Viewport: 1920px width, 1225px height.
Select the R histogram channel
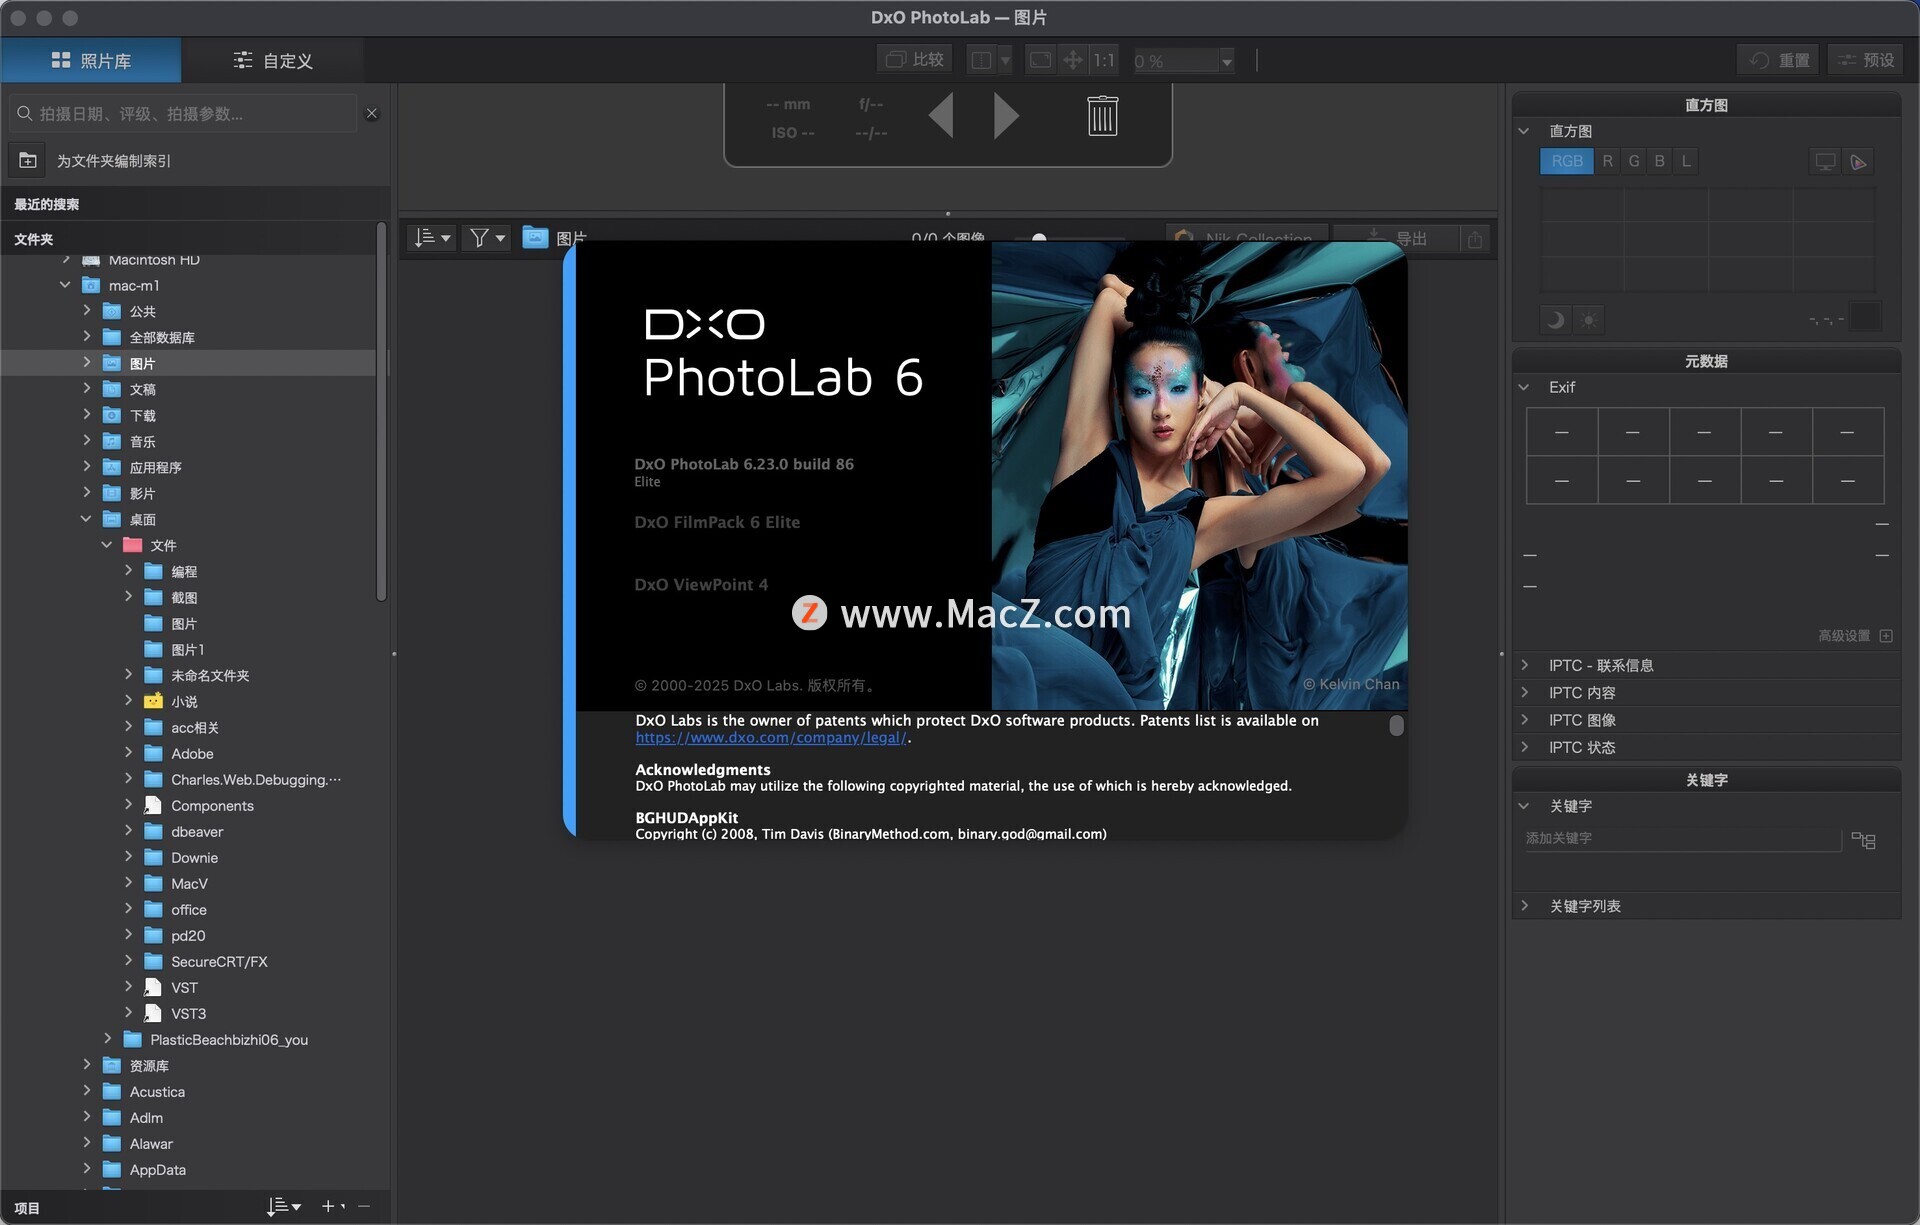(1607, 161)
